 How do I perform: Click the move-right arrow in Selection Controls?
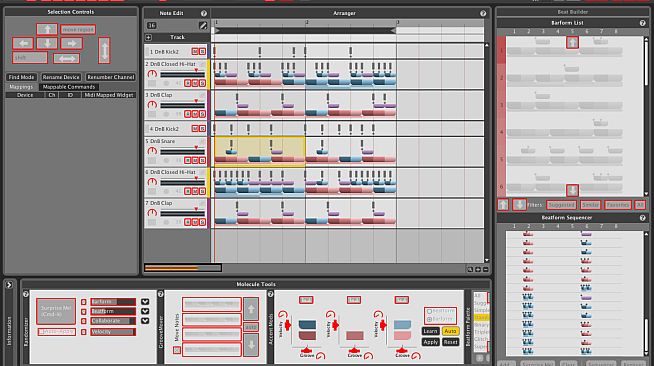click(71, 43)
